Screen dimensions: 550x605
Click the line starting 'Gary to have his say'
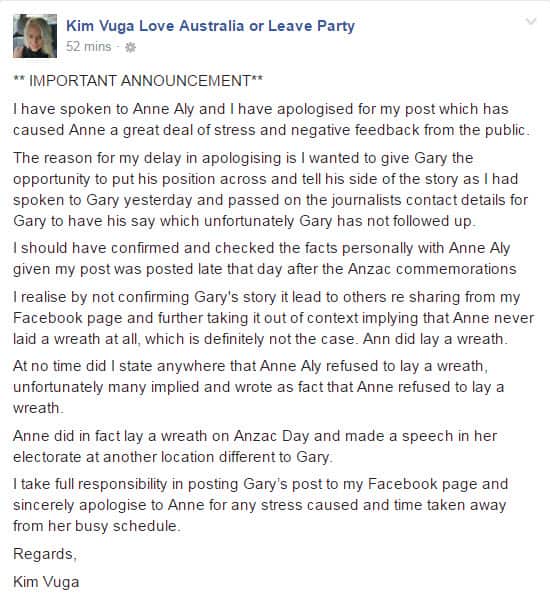click(x=244, y=221)
